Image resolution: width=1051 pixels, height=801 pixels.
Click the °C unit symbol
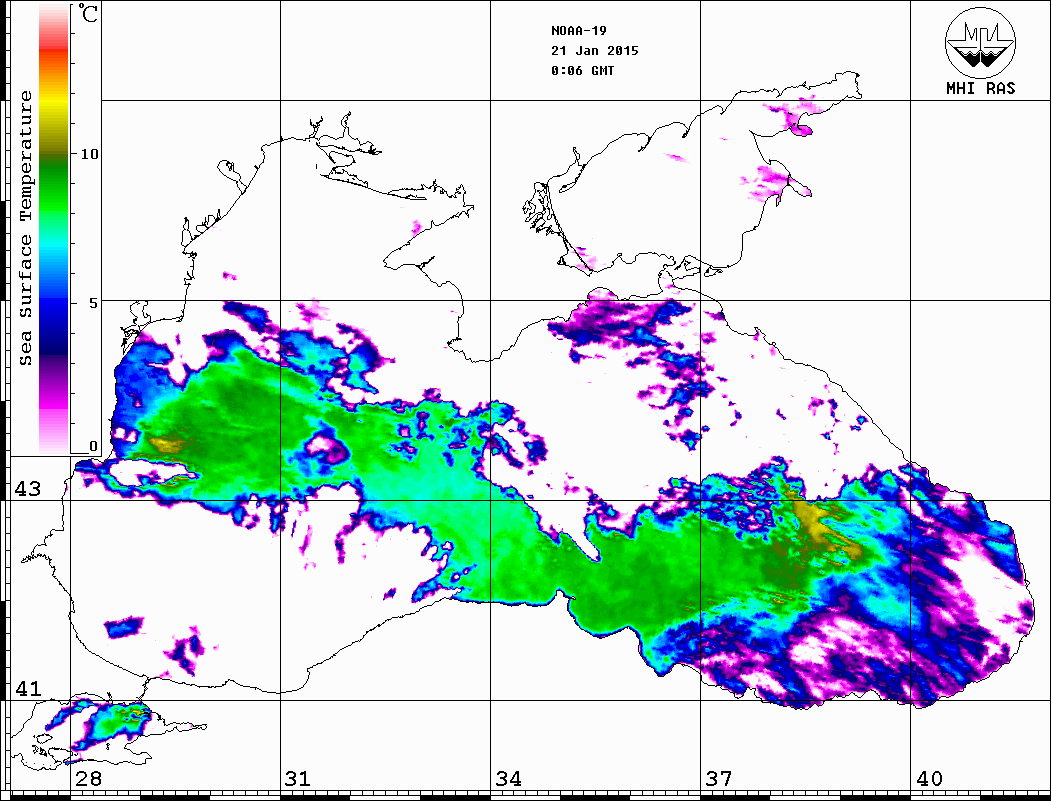click(89, 15)
